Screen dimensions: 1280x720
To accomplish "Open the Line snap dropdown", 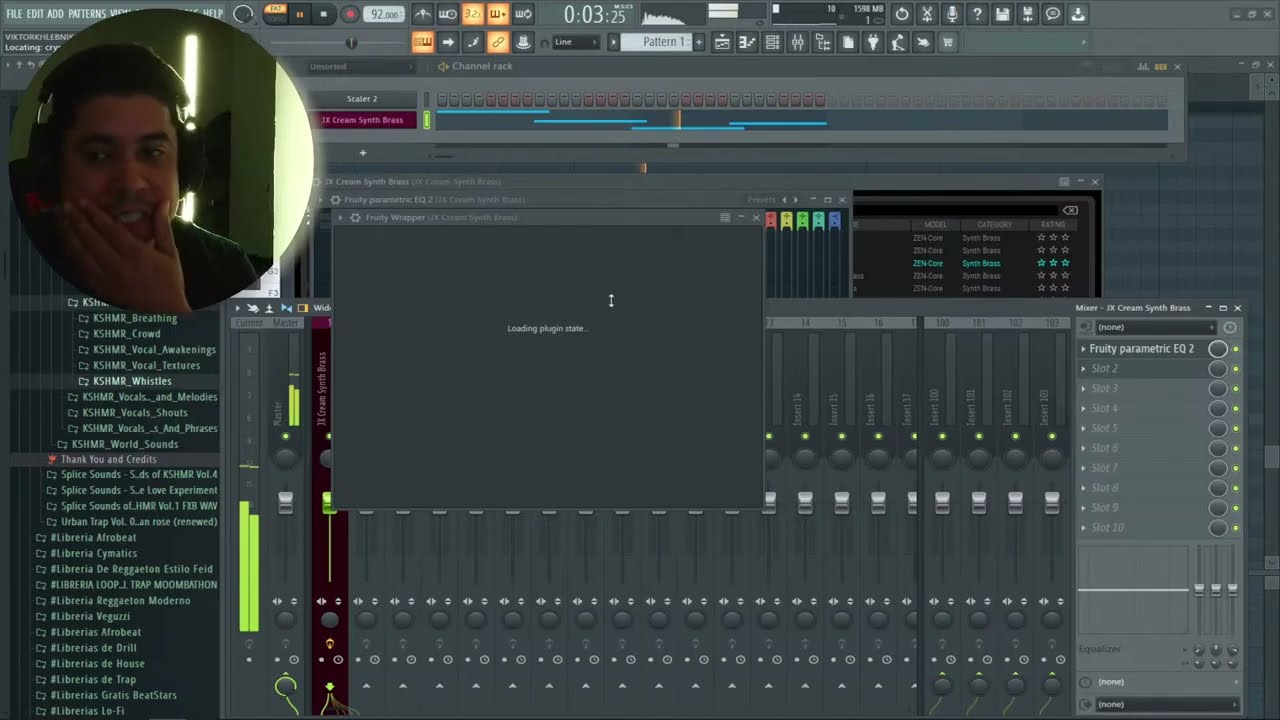I will pyautogui.click(x=576, y=42).
